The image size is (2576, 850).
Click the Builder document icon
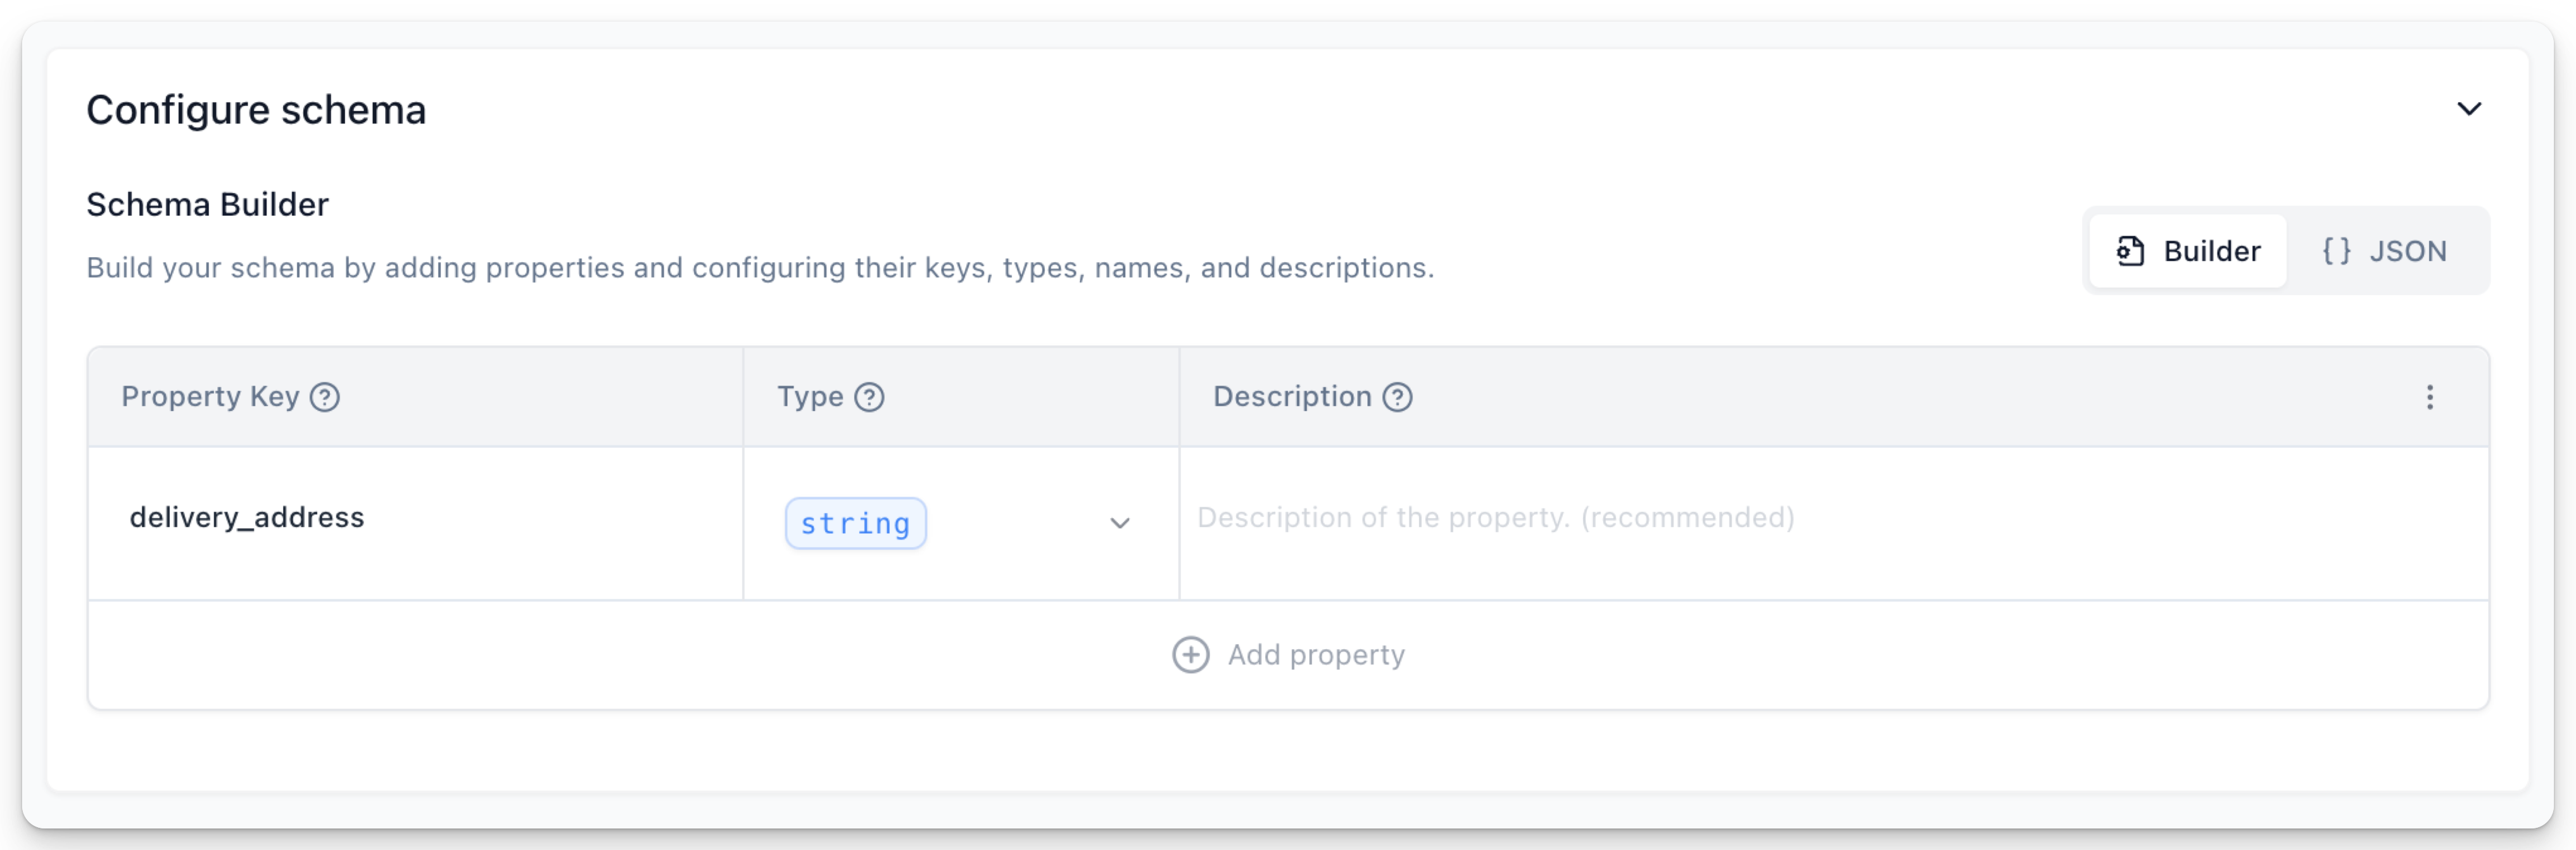2130,251
